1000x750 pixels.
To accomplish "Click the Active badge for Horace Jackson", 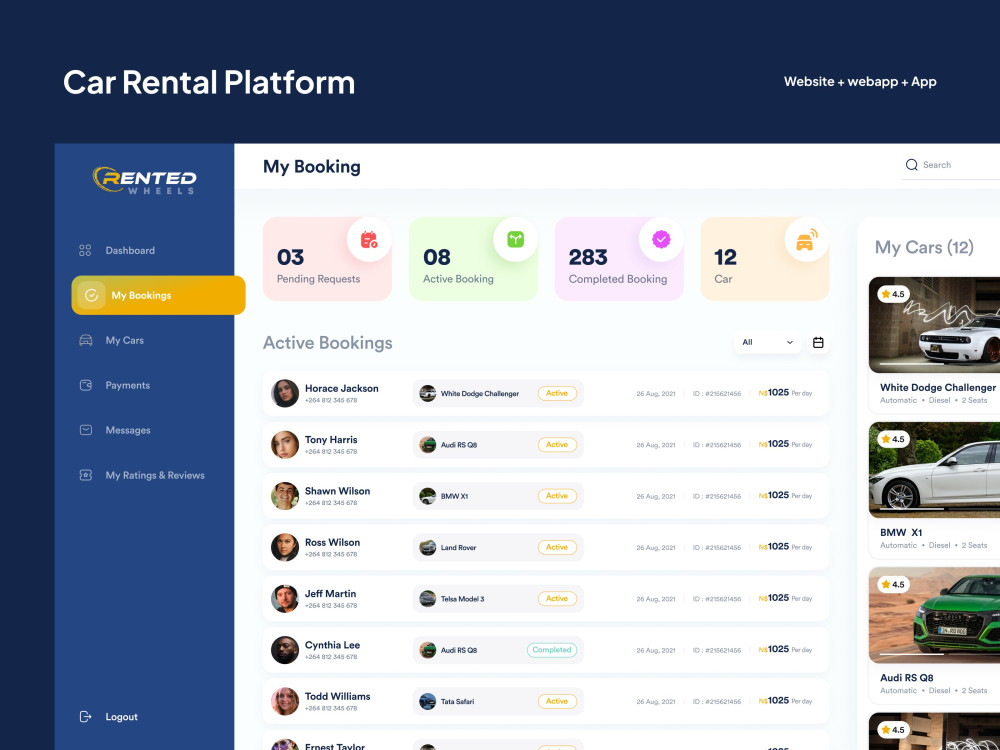I will pyautogui.click(x=557, y=393).
